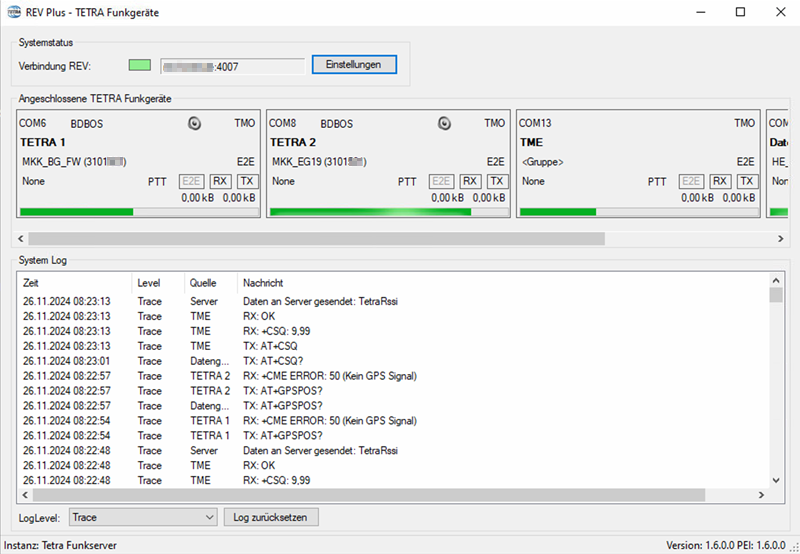Screen dimensions: 800x554
Task: Click the Einstellungen button
Action: pos(354,64)
